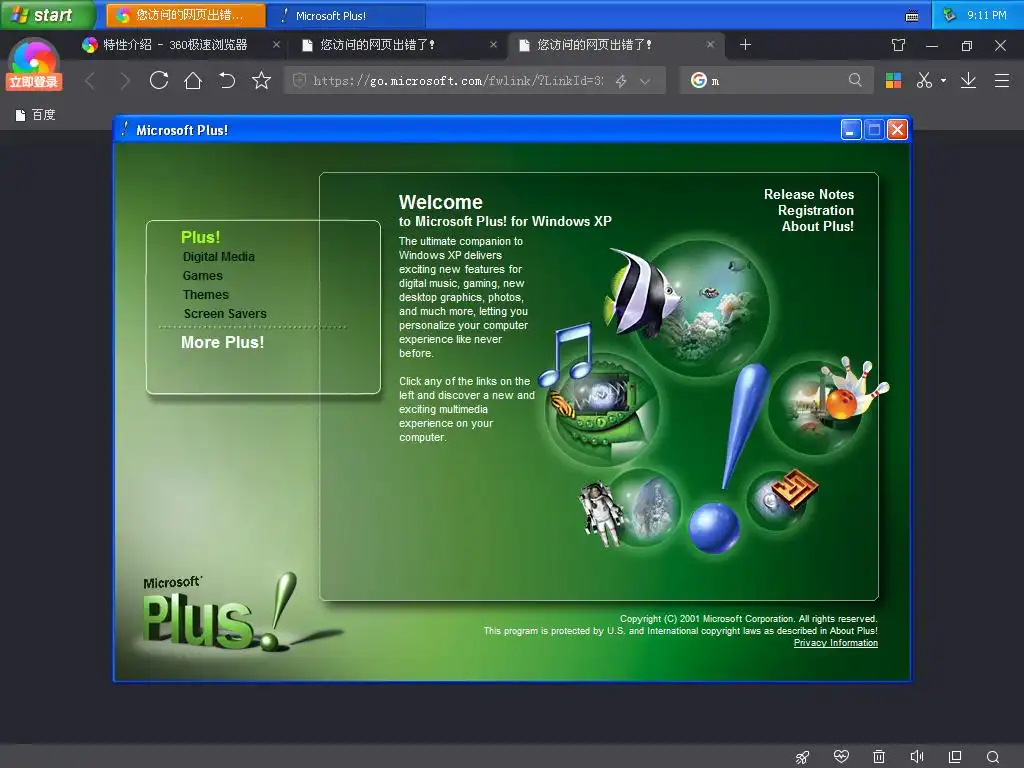Click the browser forward arrow
The width and height of the screenshot is (1024, 768).
[124, 81]
